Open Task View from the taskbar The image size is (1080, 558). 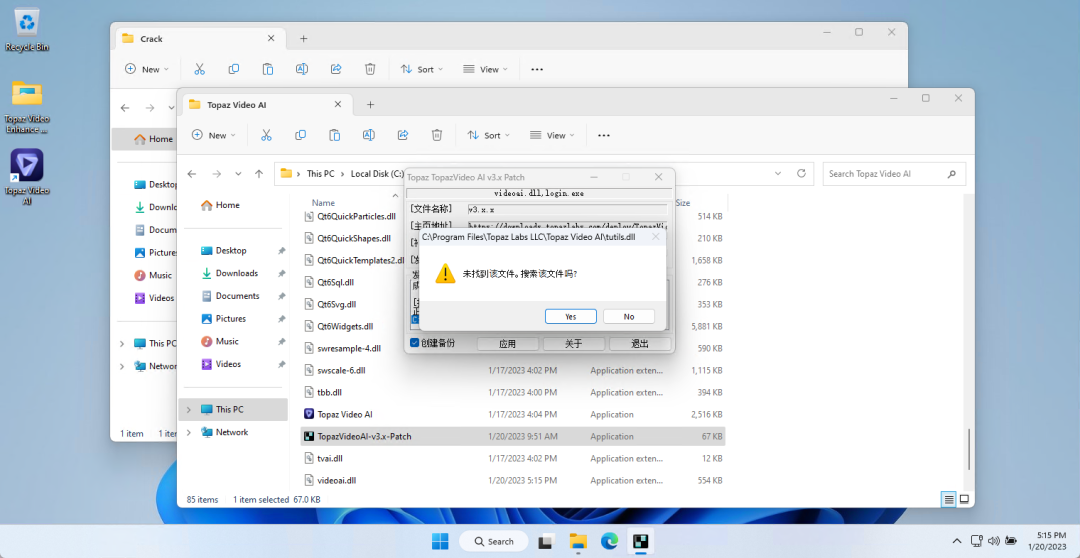click(546, 541)
